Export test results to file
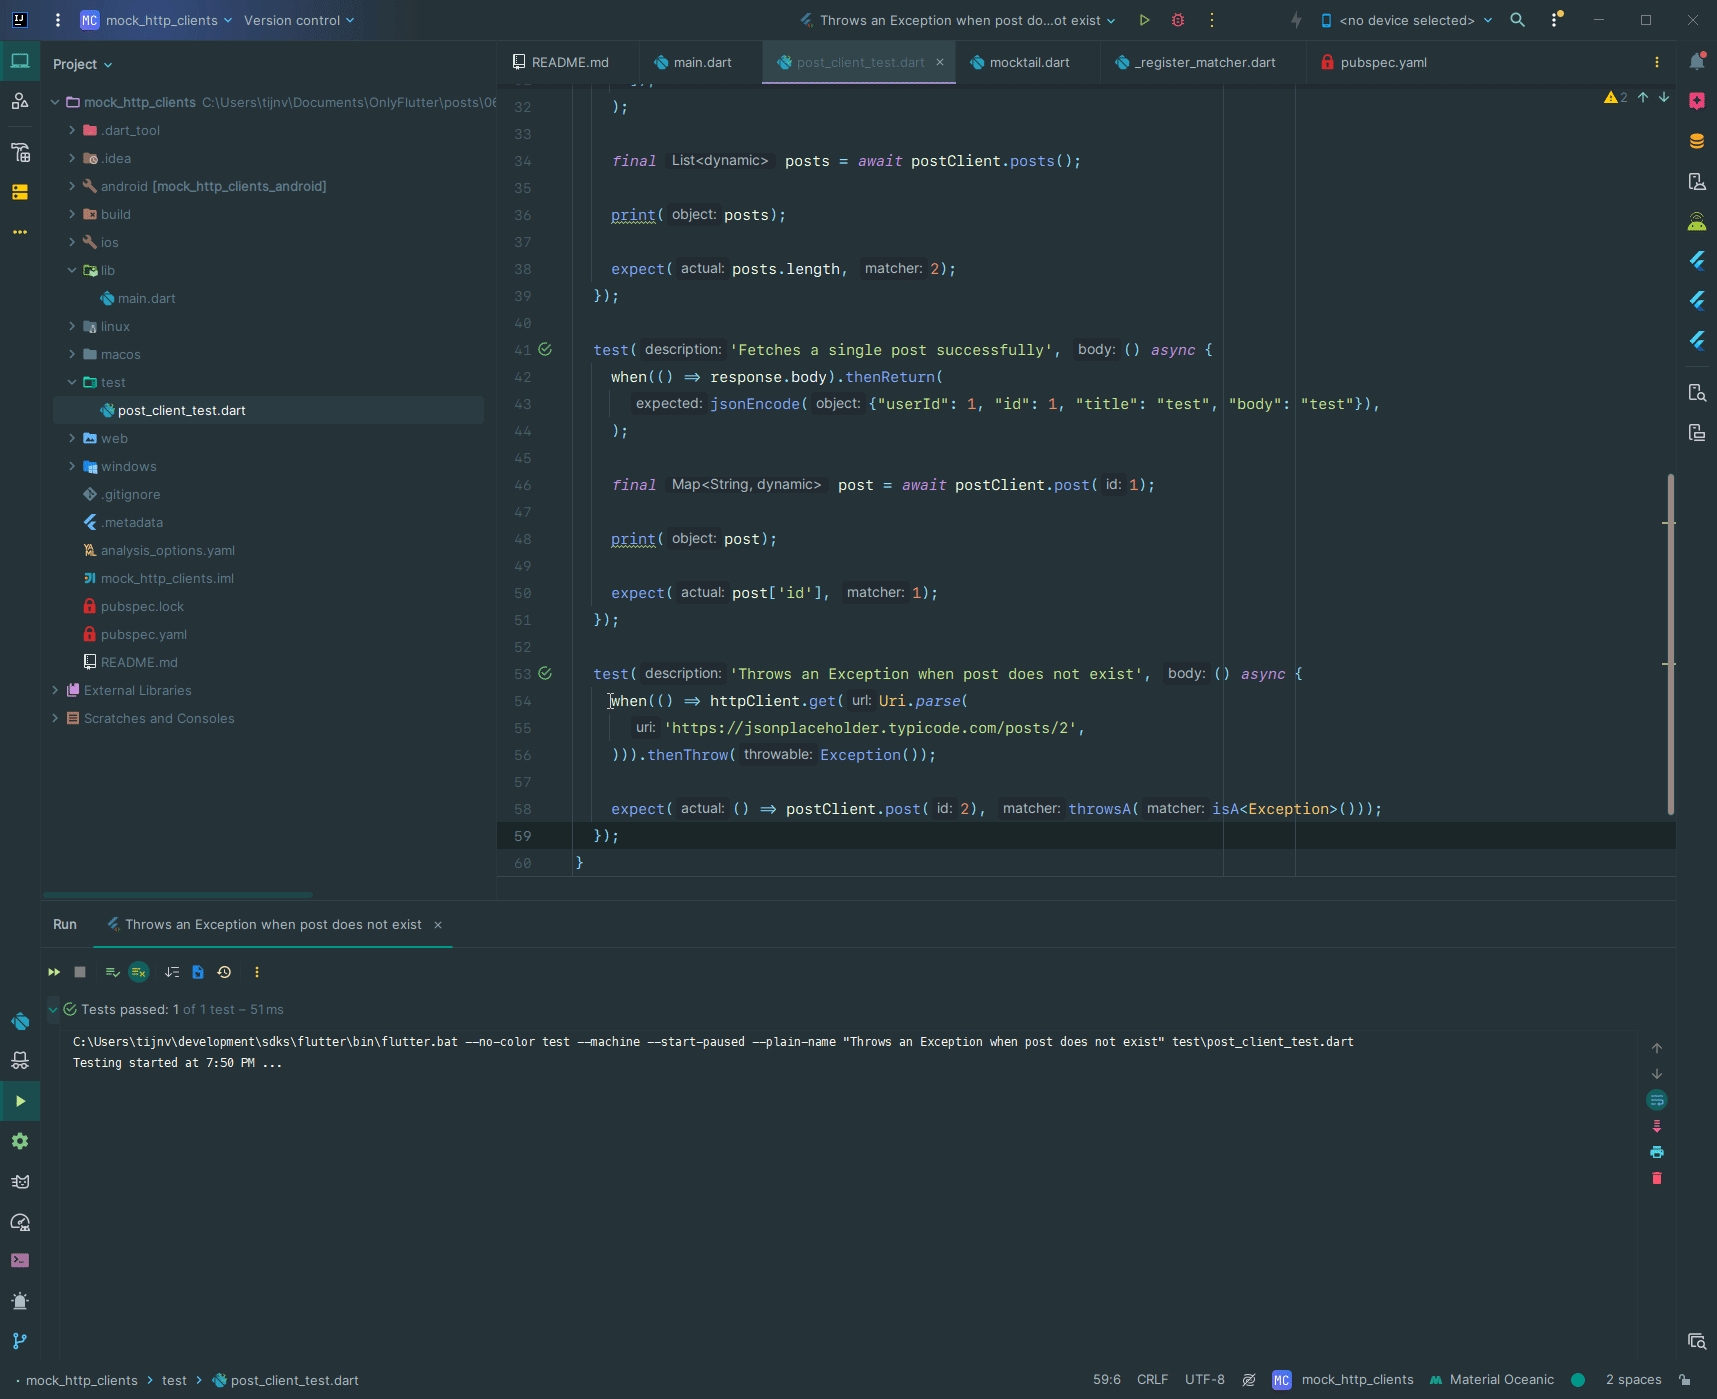 [x=197, y=972]
